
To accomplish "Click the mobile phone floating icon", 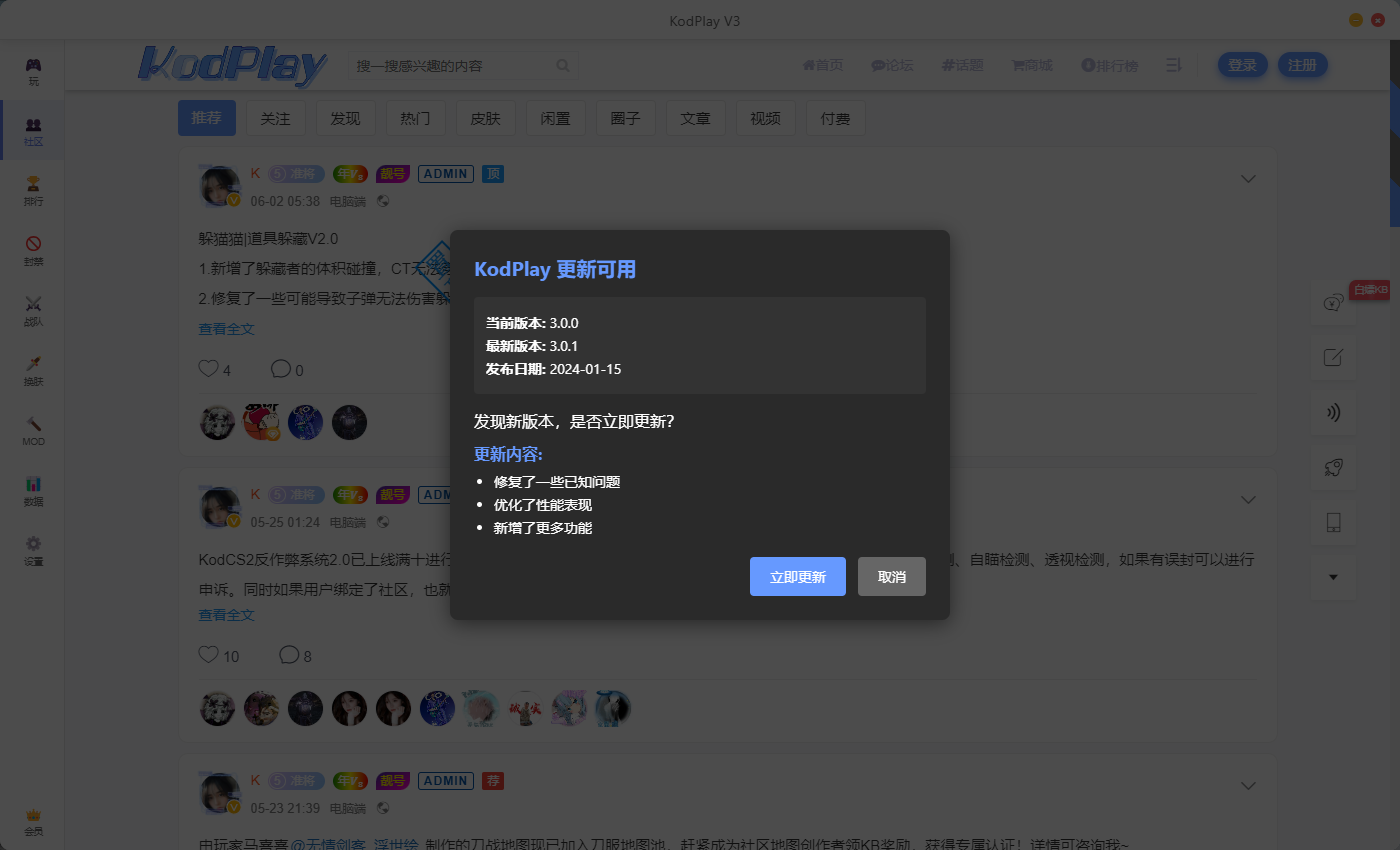I will click(x=1332, y=521).
